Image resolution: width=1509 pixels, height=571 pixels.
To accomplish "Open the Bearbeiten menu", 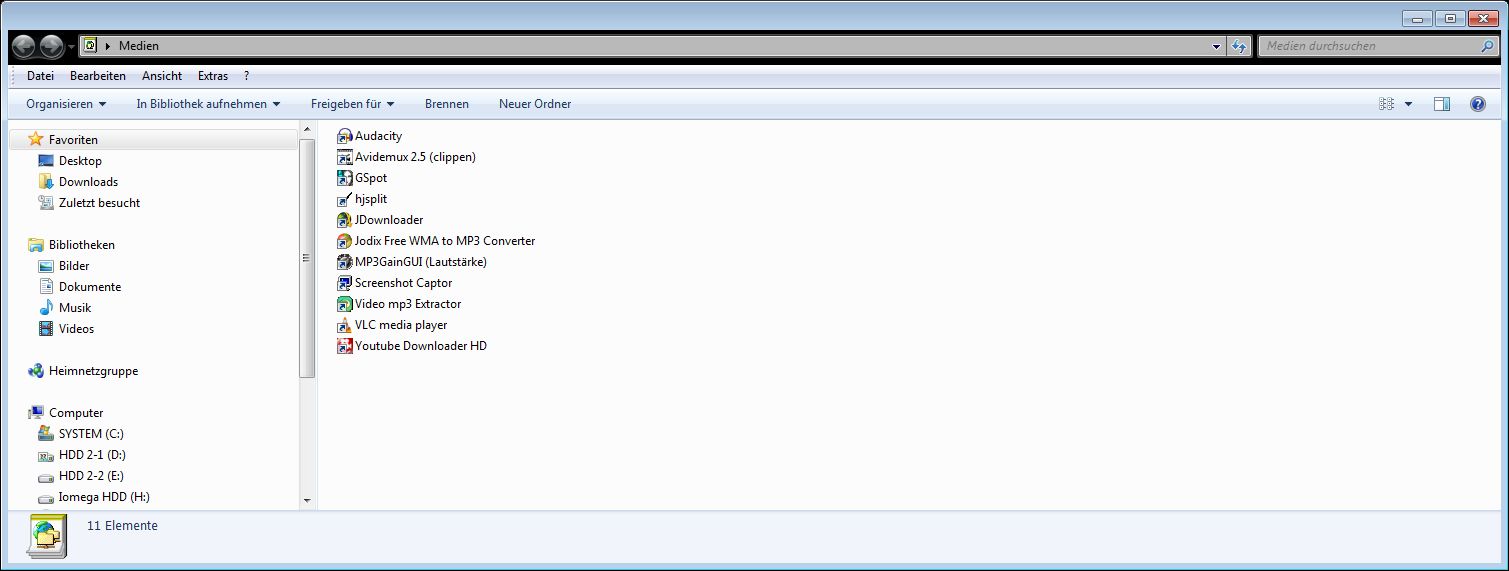I will (98, 76).
